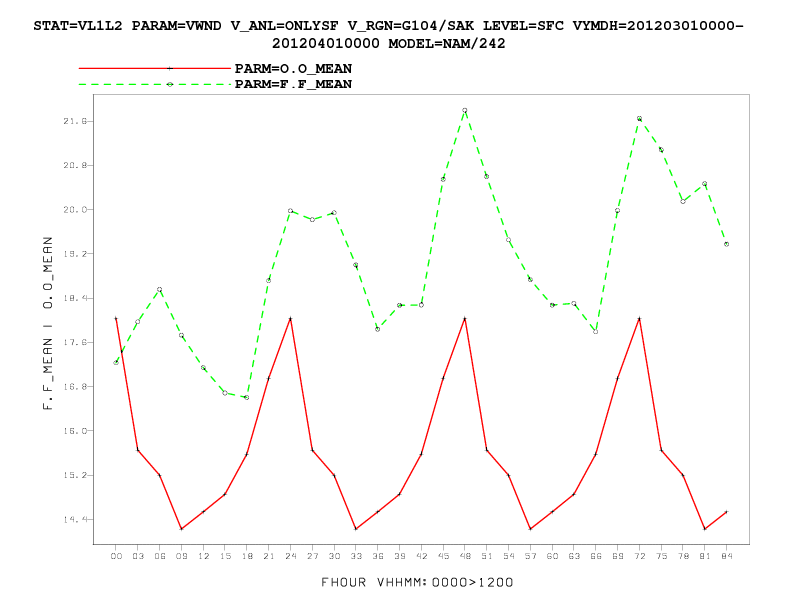Click x-axis tick label 60
The width and height of the screenshot is (792, 612).
coord(552,556)
